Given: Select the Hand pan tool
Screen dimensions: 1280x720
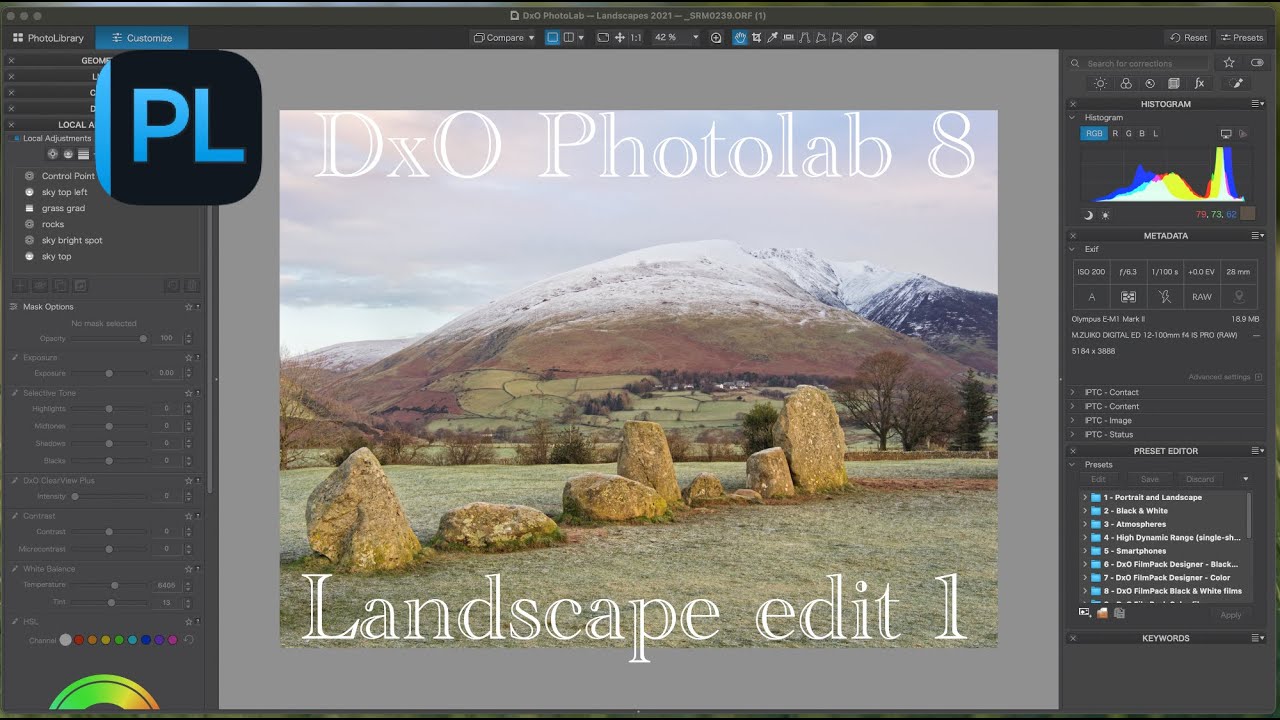Looking at the screenshot, I should [740, 37].
